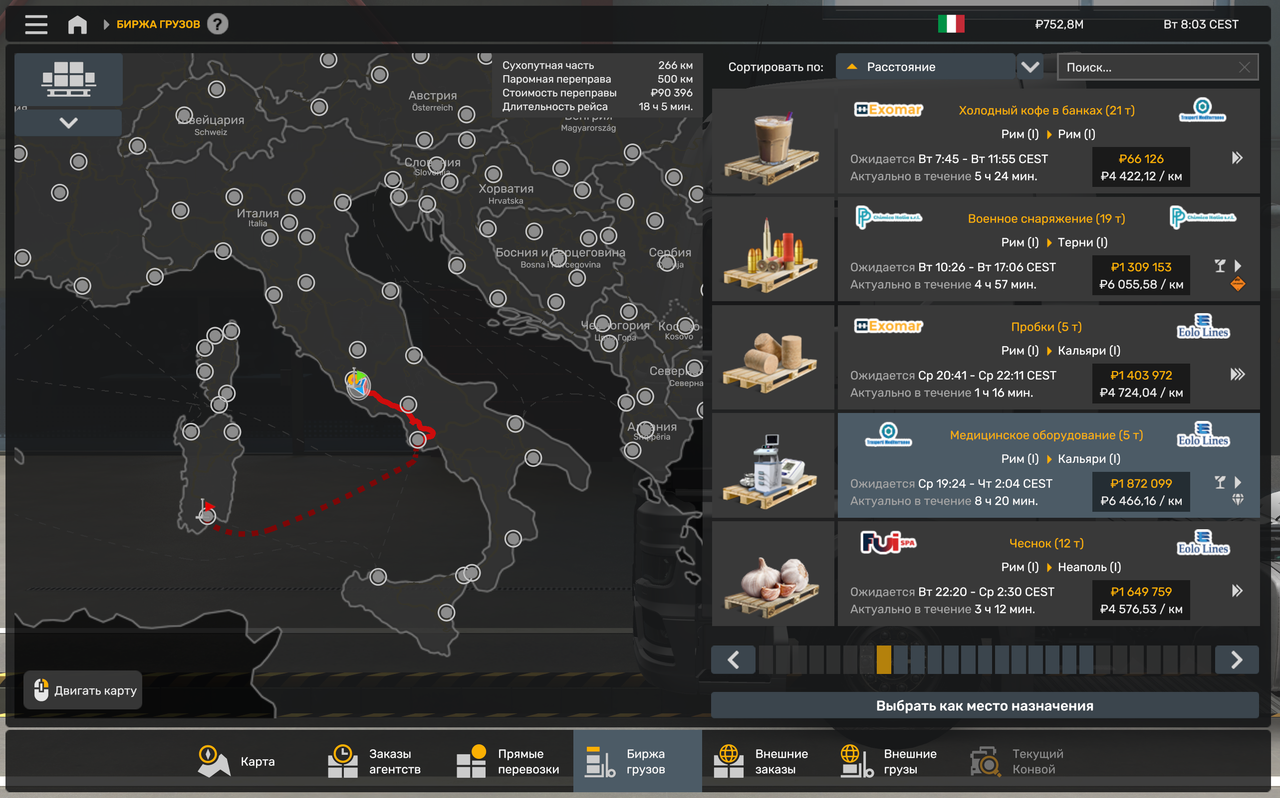The image size is (1280, 798).
Task: Click price ₽1 872 099 on medical job
Action: coord(1141,483)
